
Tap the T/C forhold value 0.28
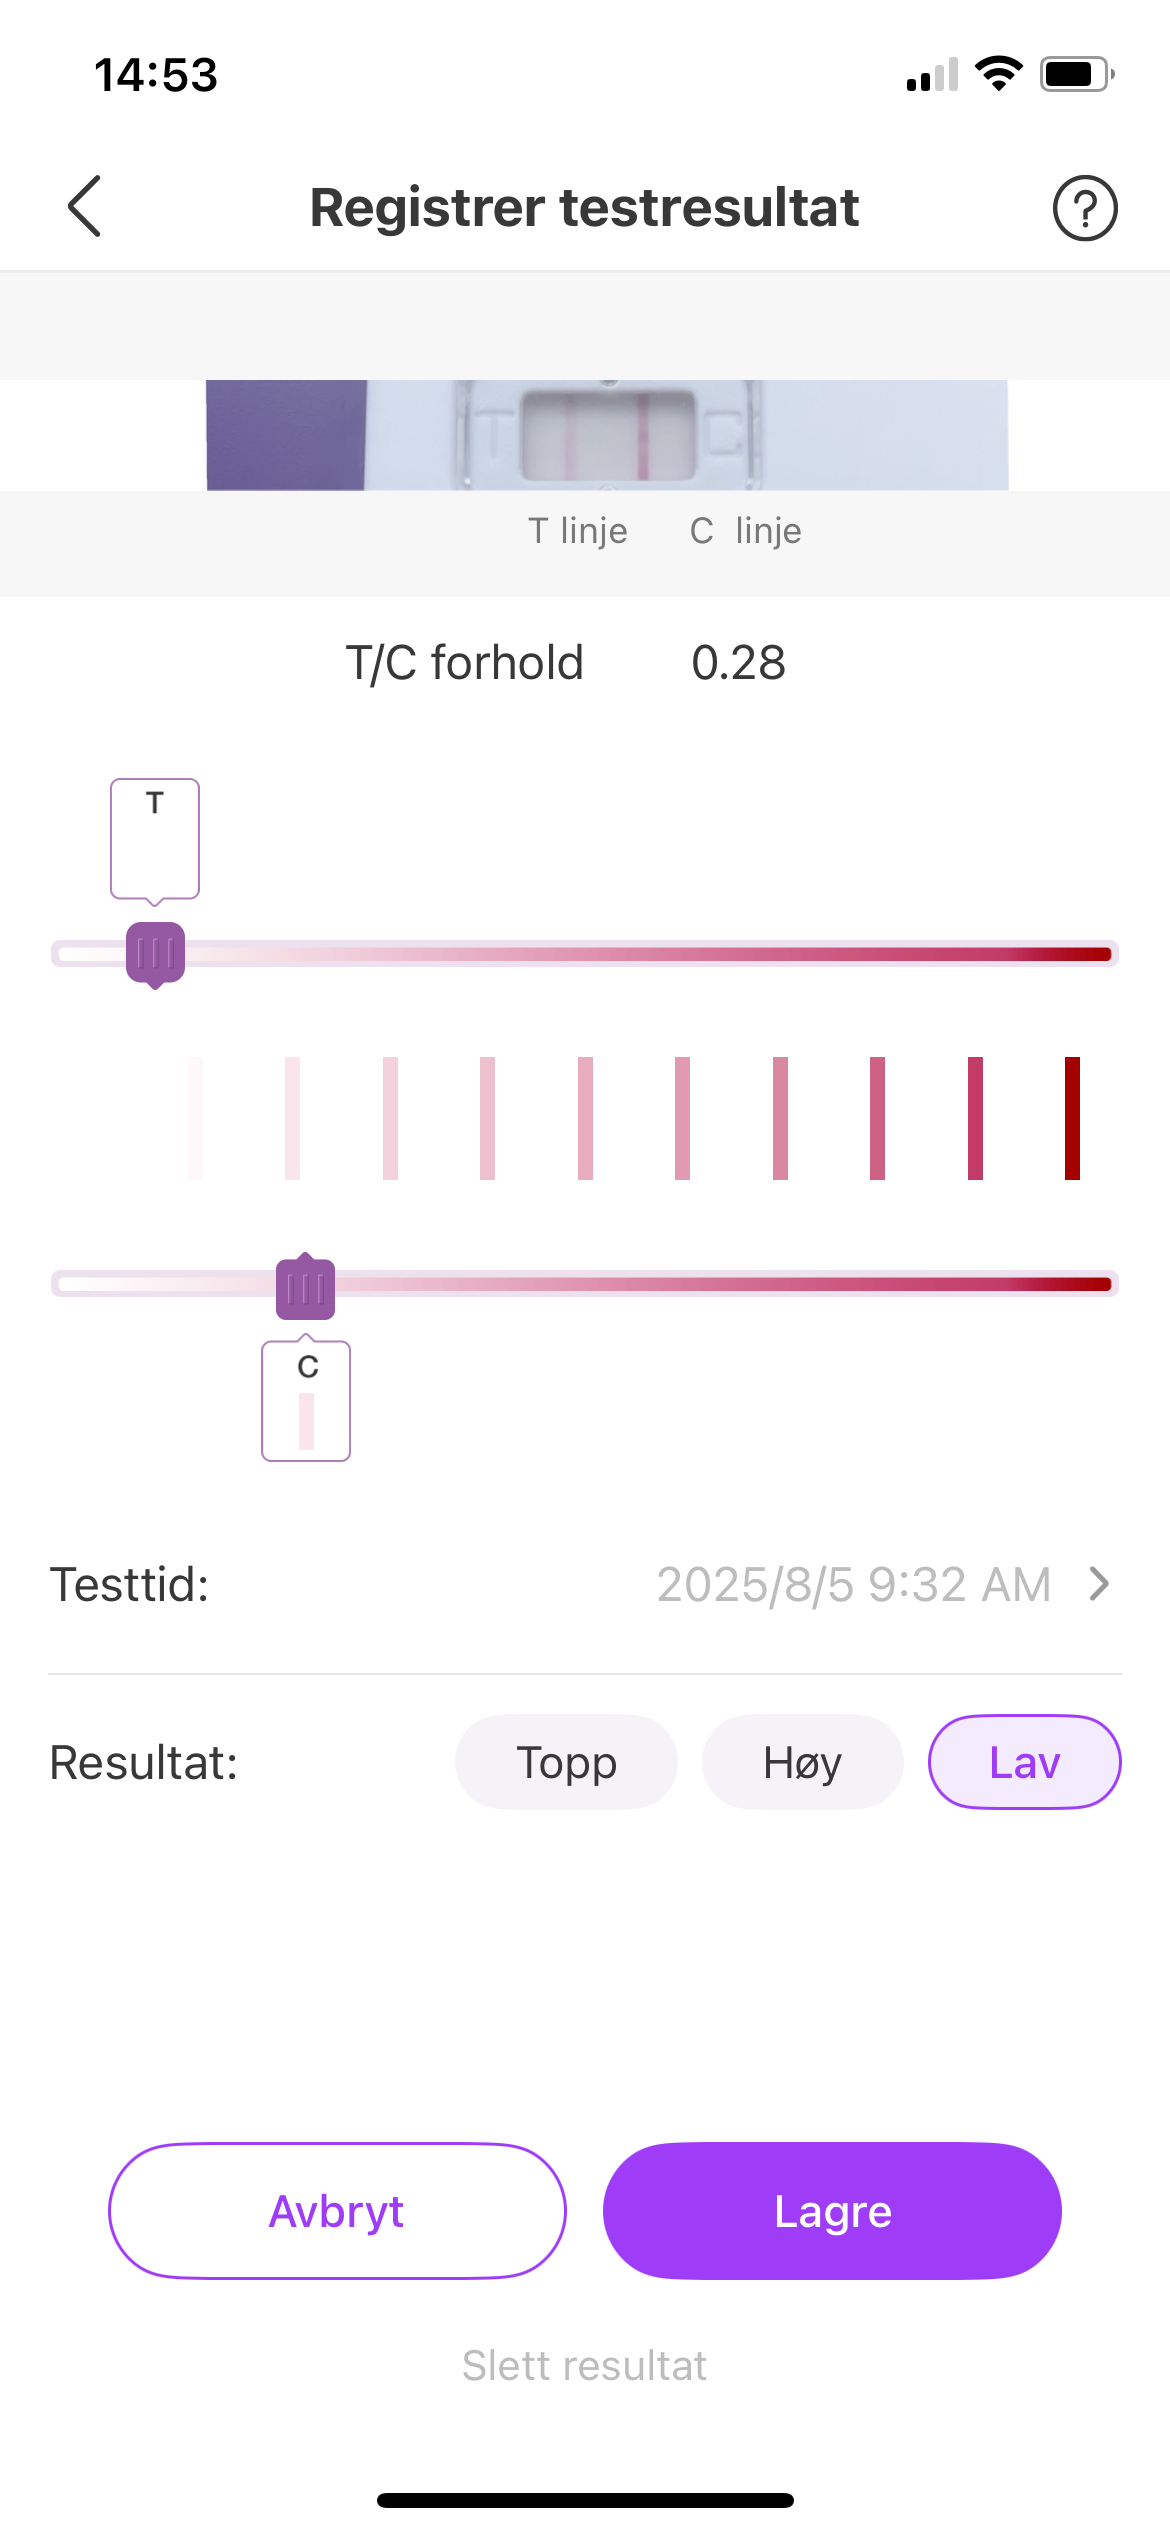(738, 662)
